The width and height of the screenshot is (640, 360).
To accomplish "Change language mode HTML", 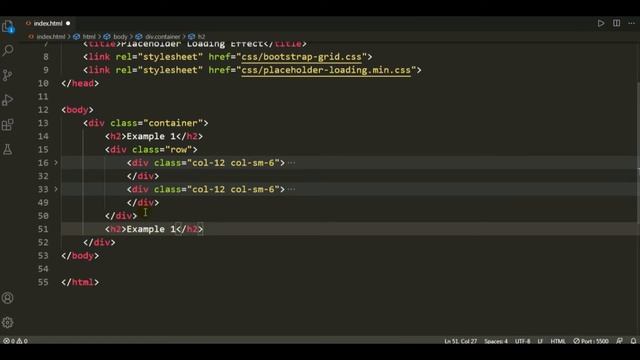I will point(558,341).
